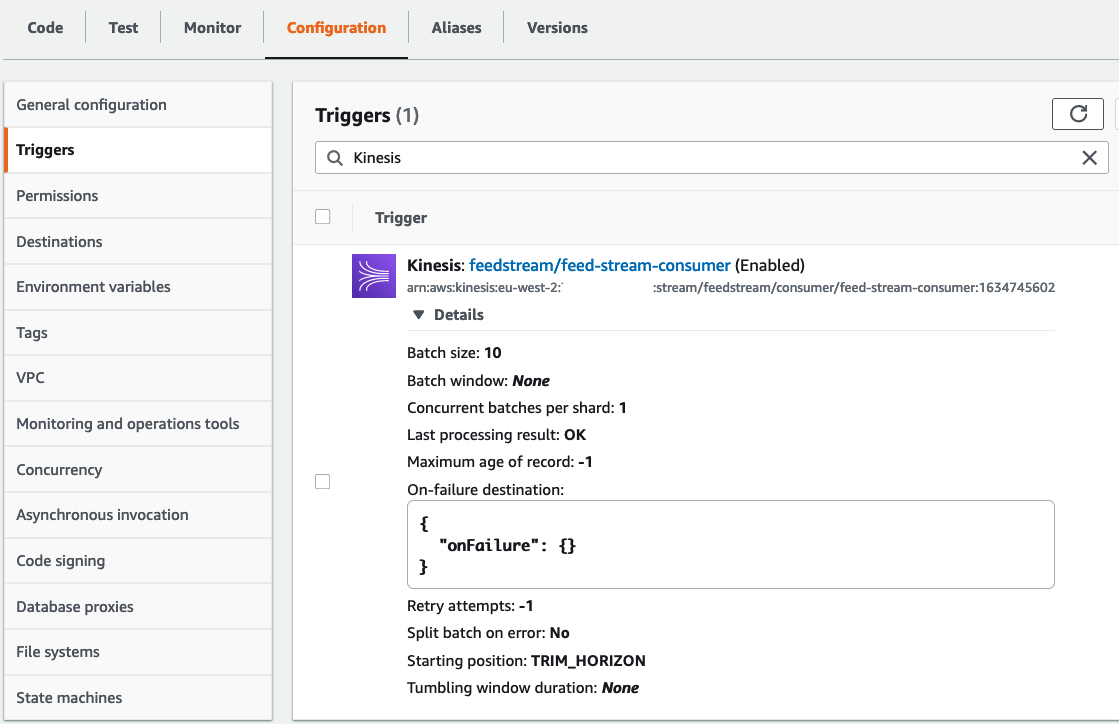Screen dimensions: 1119x724
Task: Open VPC settings in sidebar
Action: pos(138,378)
